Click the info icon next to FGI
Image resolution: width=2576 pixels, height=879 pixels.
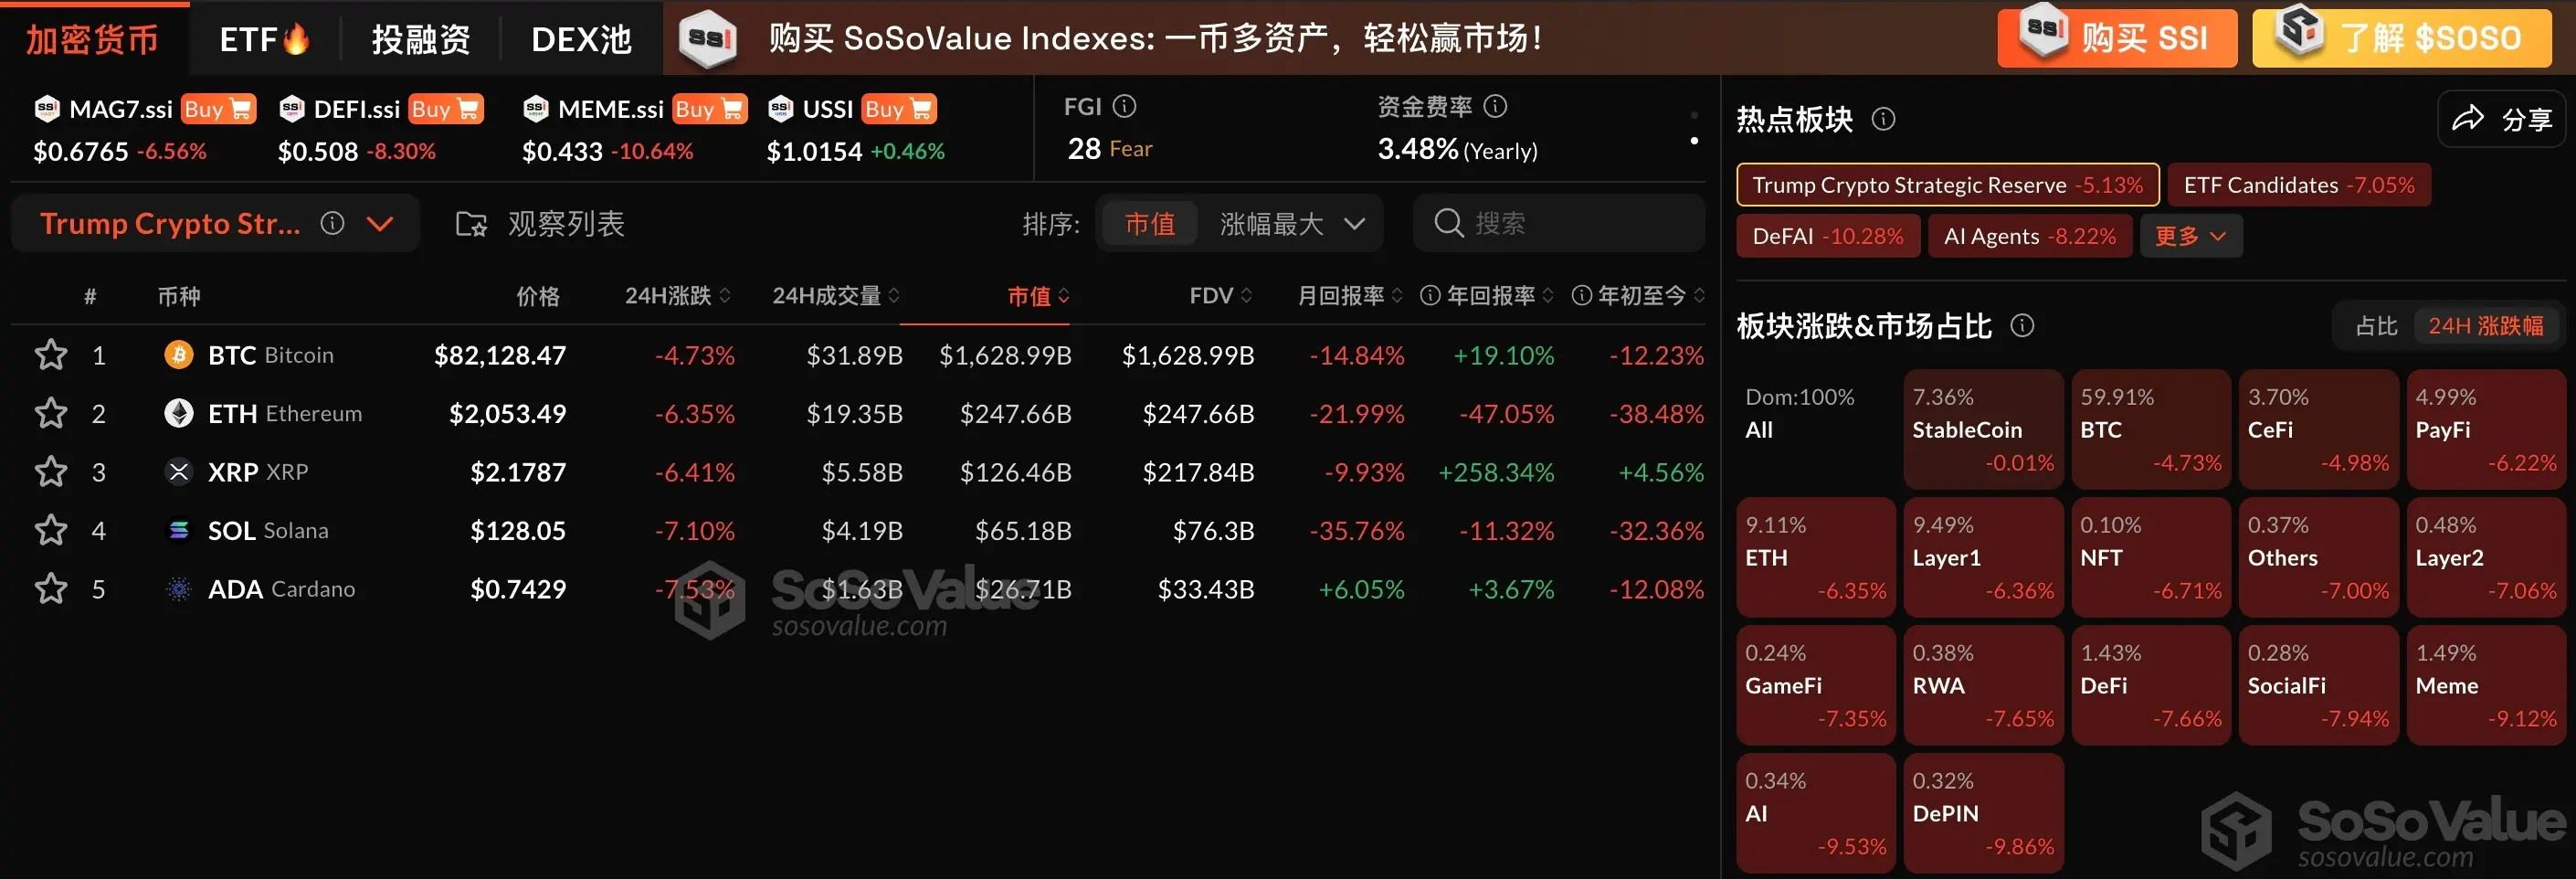(1124, 106)
